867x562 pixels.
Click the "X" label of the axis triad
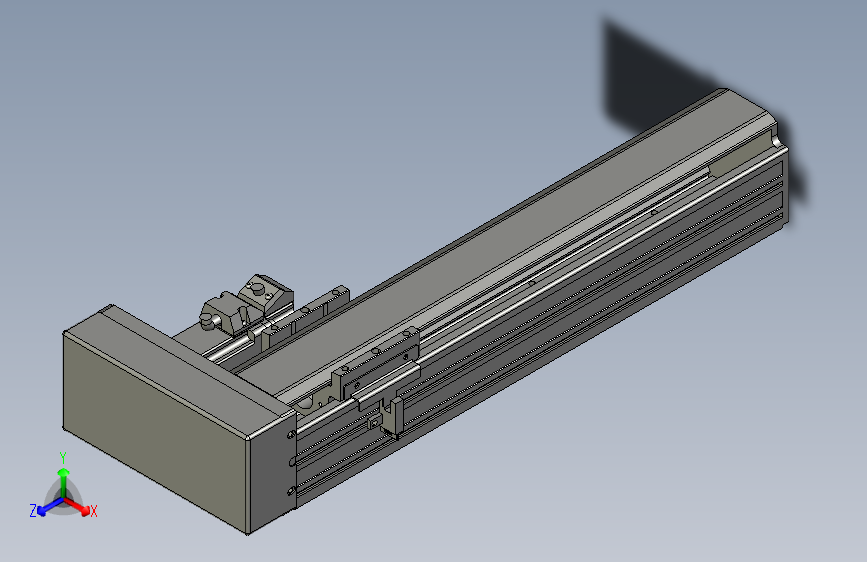[93, 511]
